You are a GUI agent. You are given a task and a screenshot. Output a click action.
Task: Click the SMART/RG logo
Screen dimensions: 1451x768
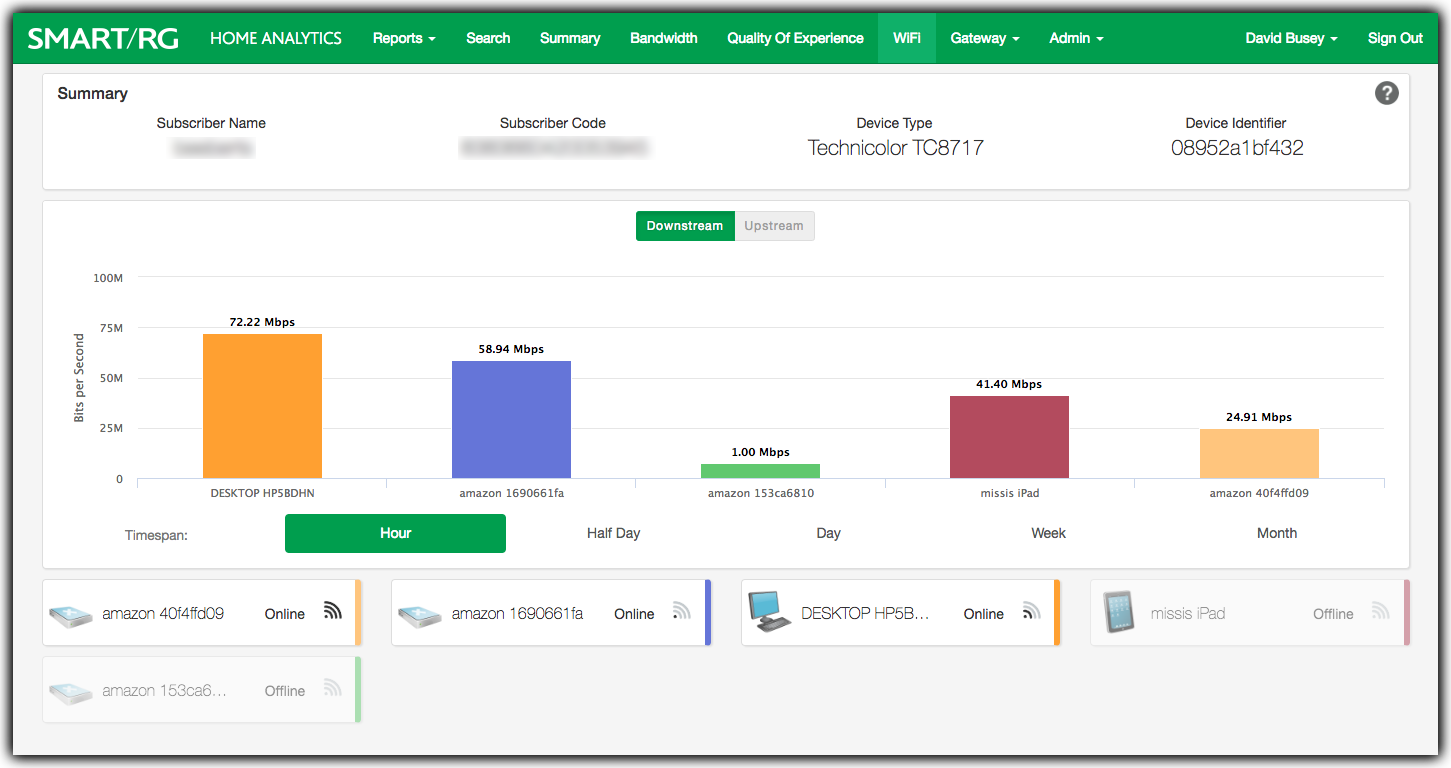103,38
